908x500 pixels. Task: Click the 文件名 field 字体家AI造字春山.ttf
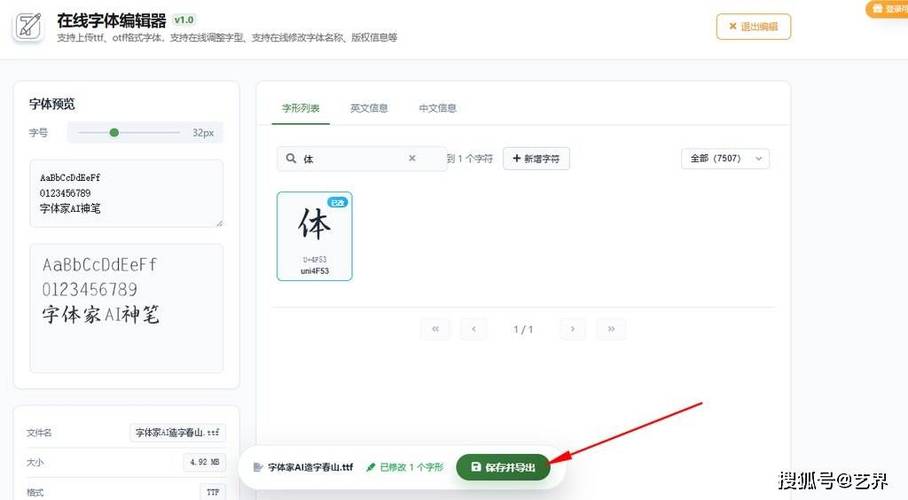(x=177, y=433)
